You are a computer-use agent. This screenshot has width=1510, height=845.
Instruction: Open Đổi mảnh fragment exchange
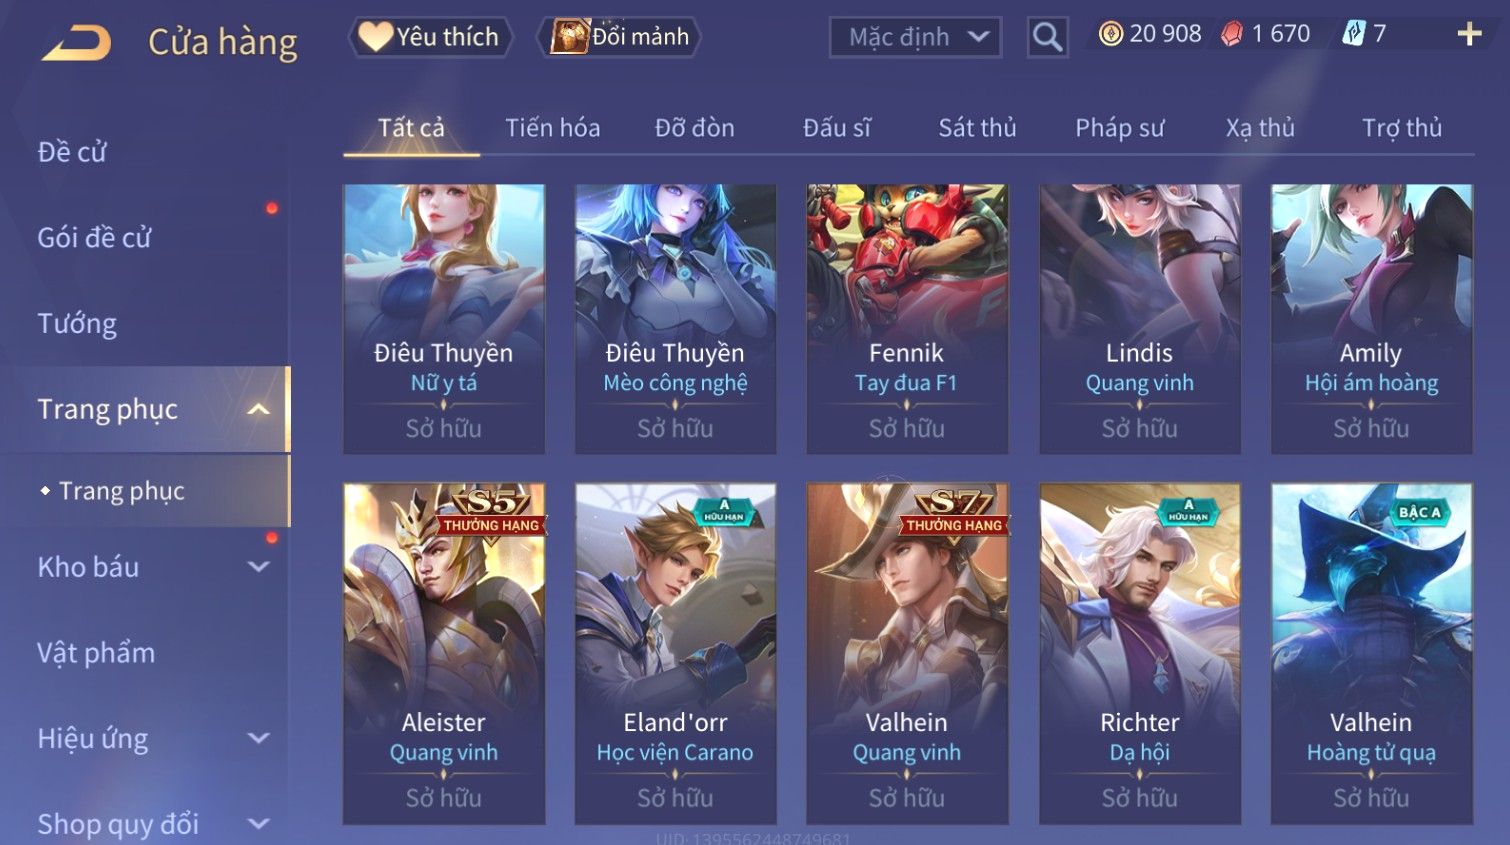tap(620, 37)
